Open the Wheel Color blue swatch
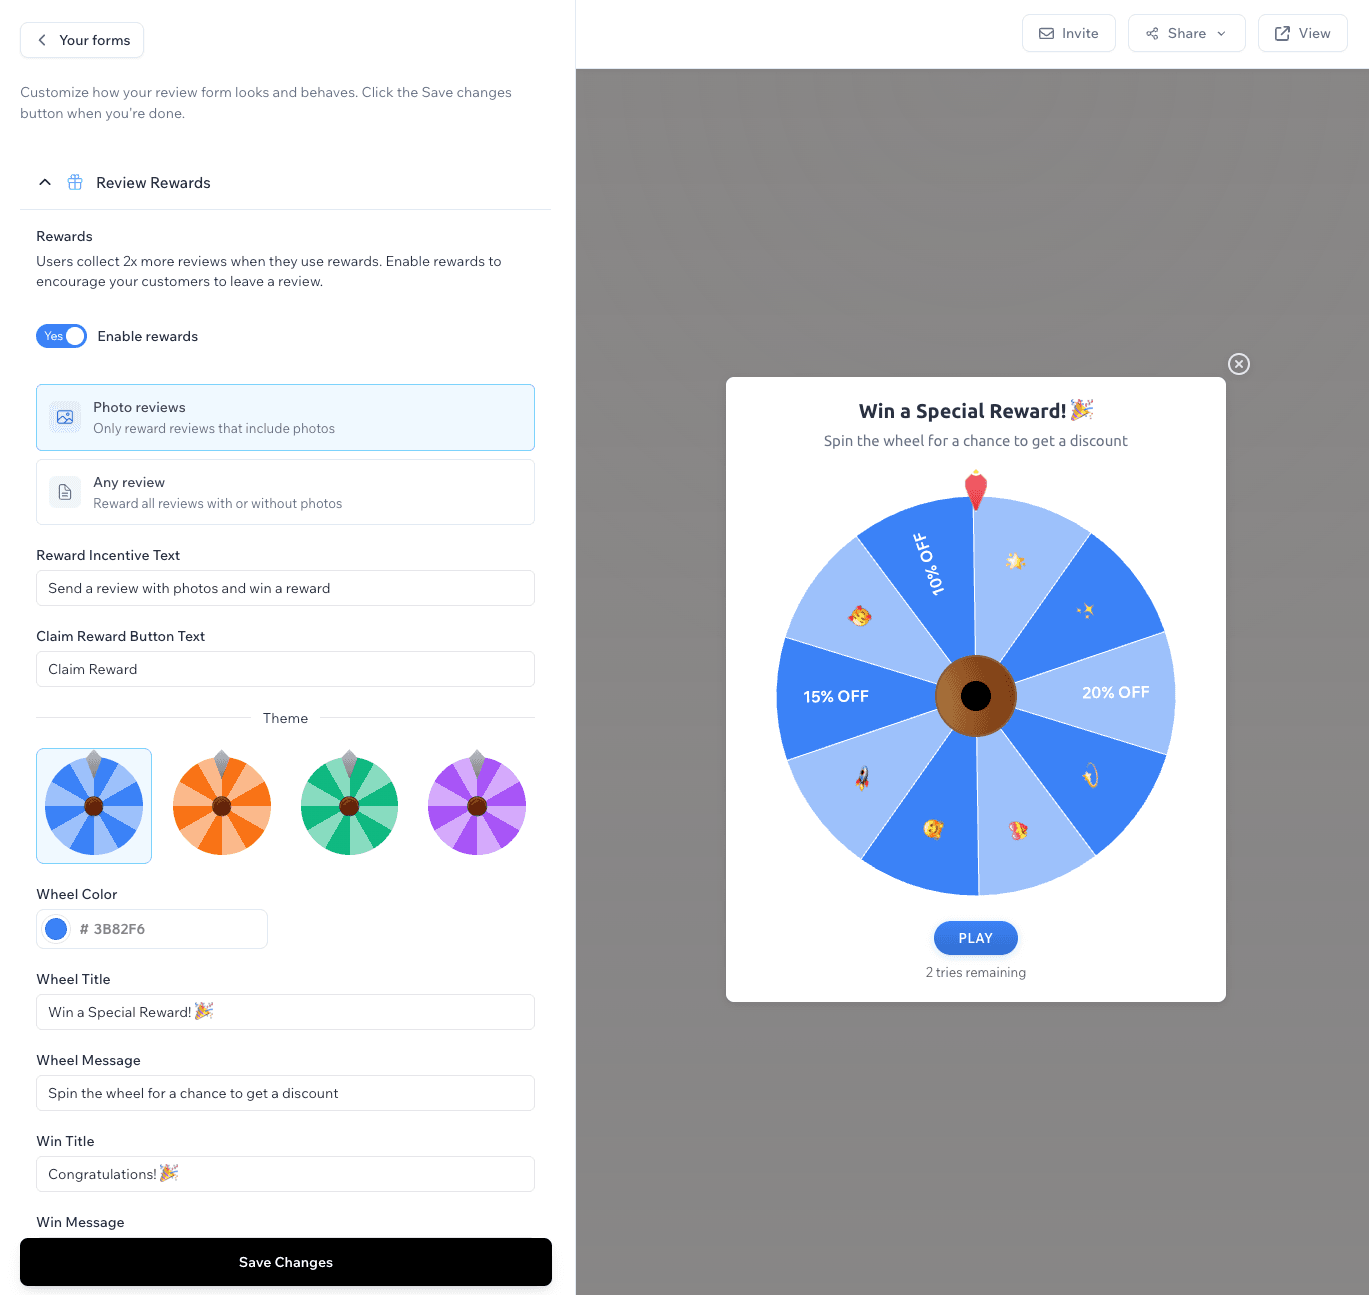The height and width of the screenshot is (1295, 1369). (57, 929)
